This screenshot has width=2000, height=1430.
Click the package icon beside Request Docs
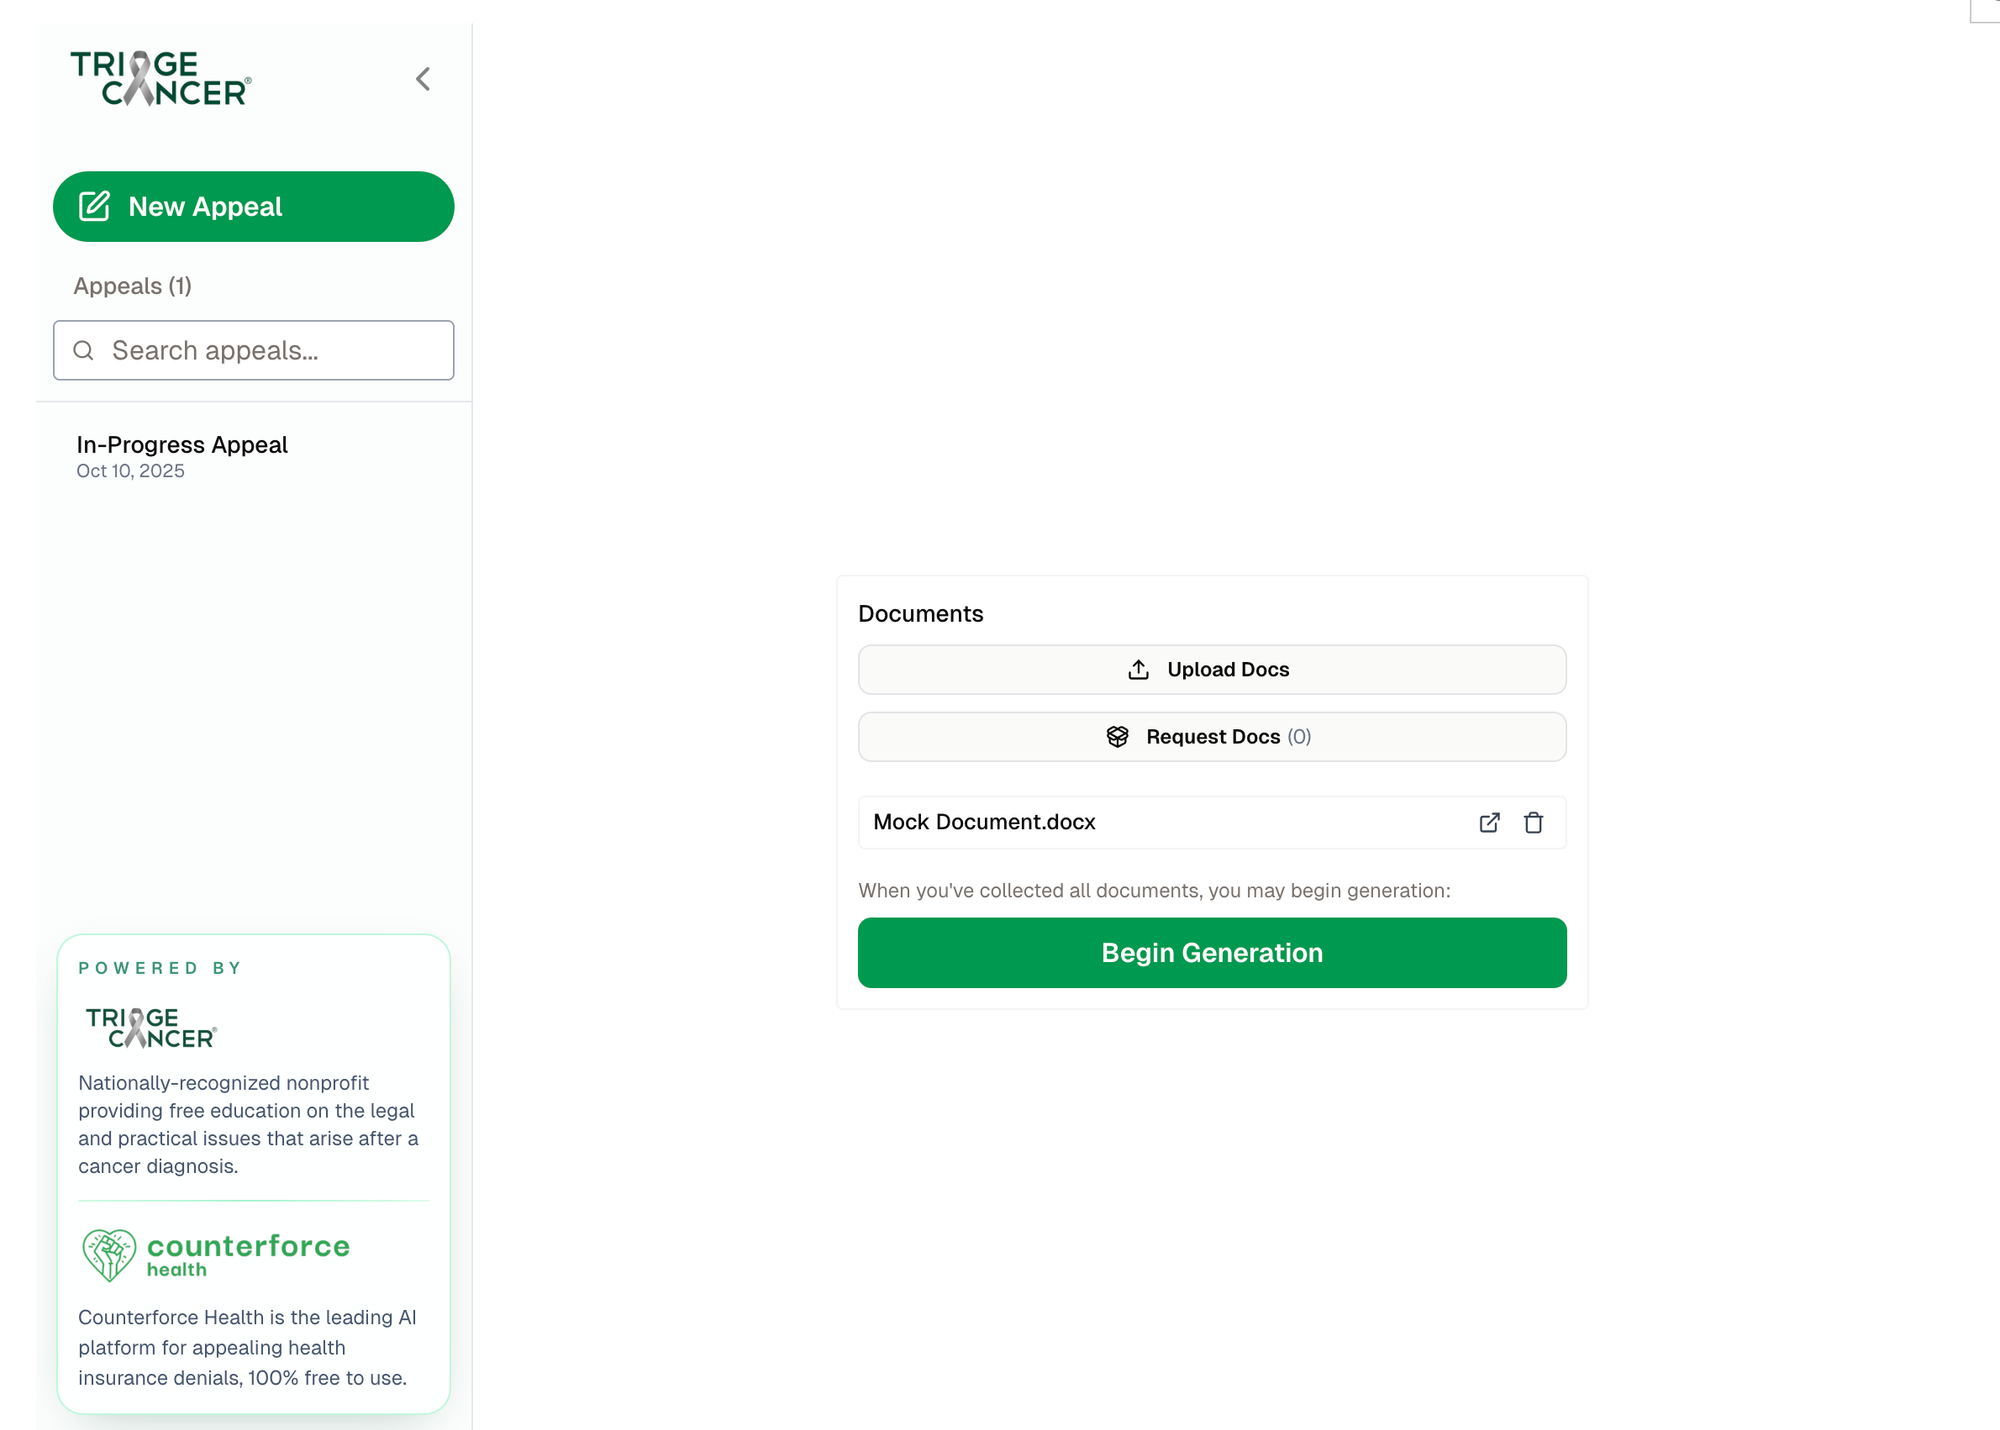(x=1117, y=737)
